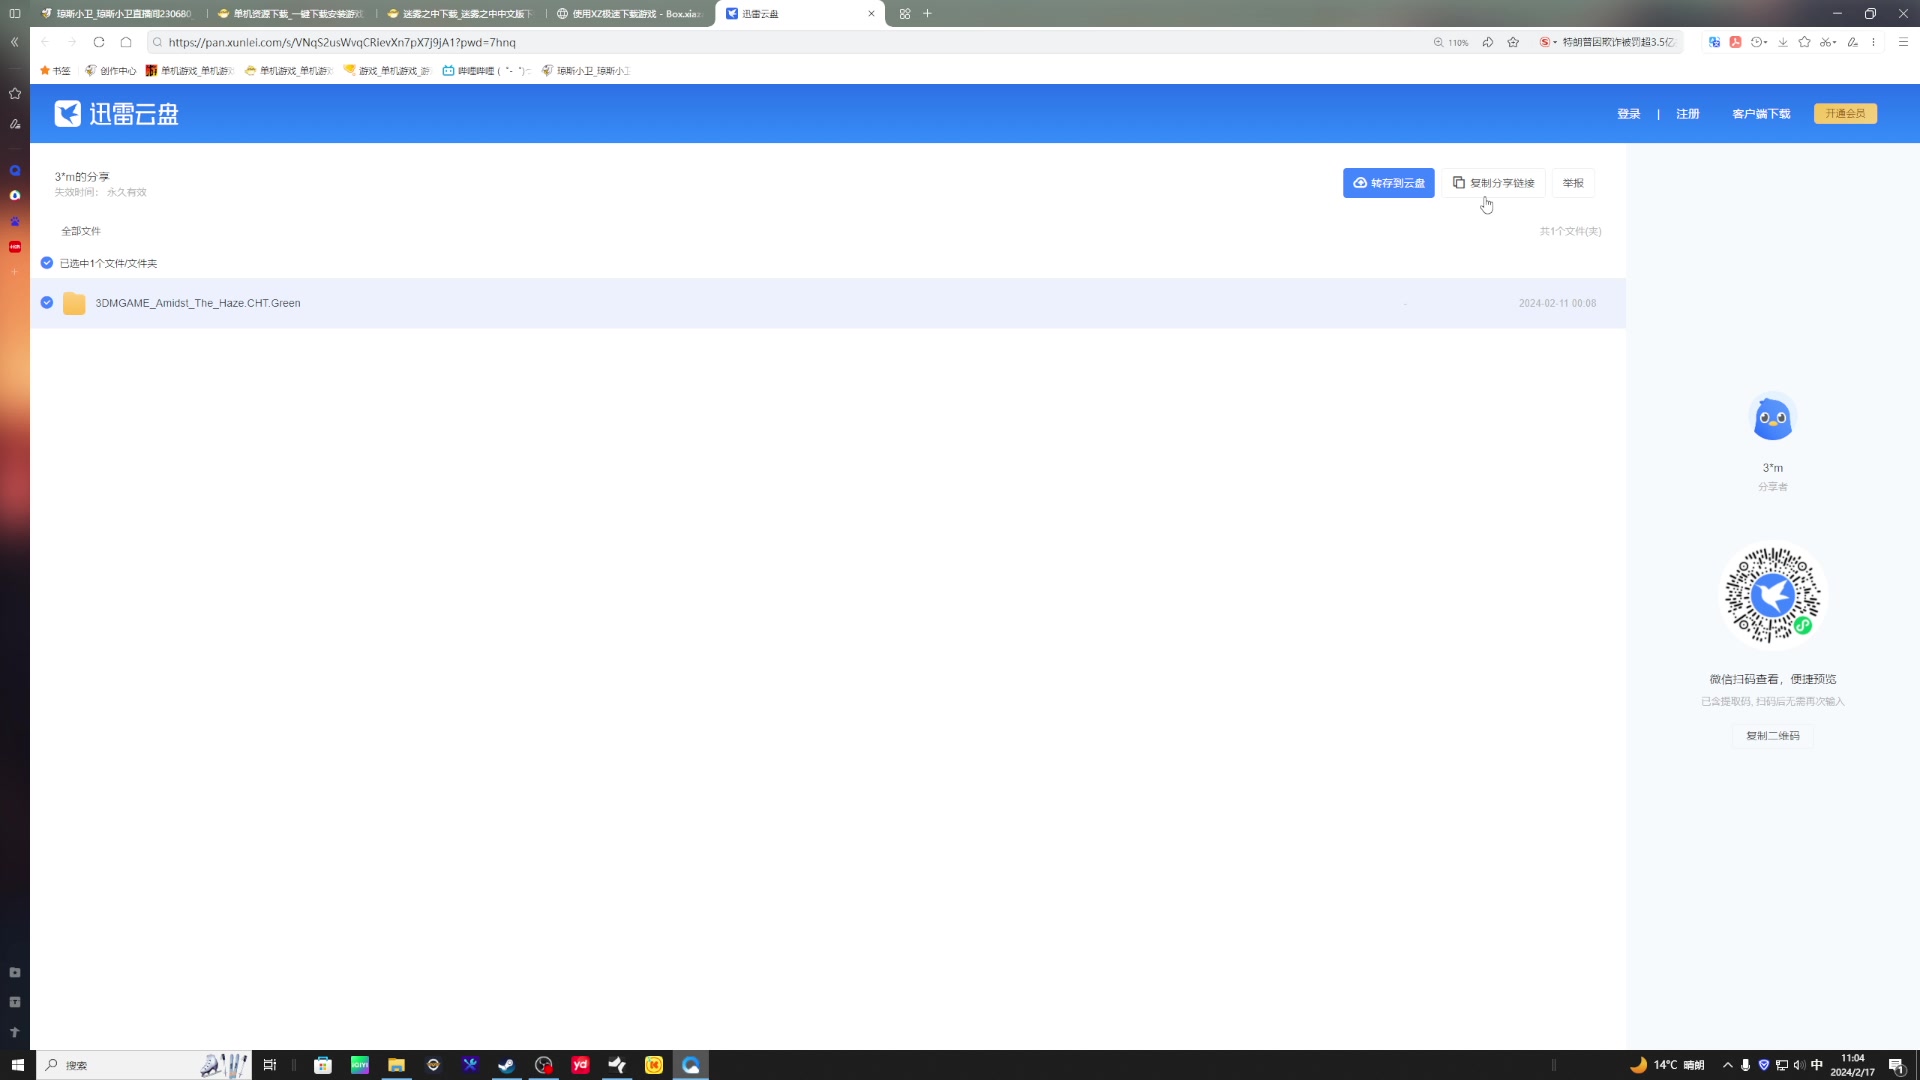Image resolution: width=1920 pixels, height=1080 pixels.
Task: Bookmark page with address bar star icon
Action: [1513, 42]
